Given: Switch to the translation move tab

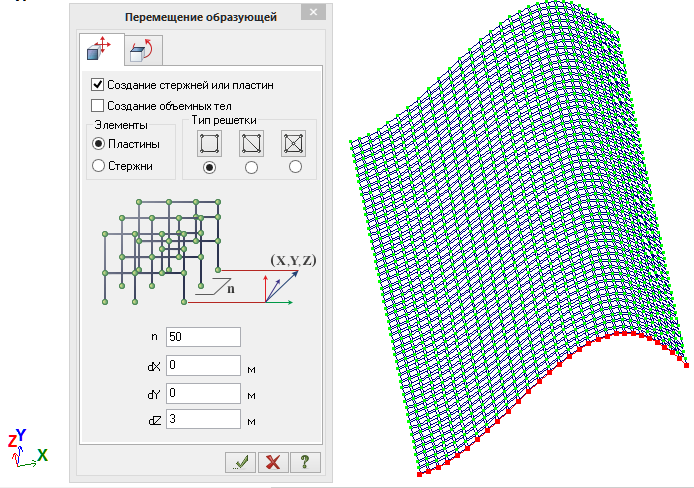Looking at the screenshot, I should click(x=101, y=49).
